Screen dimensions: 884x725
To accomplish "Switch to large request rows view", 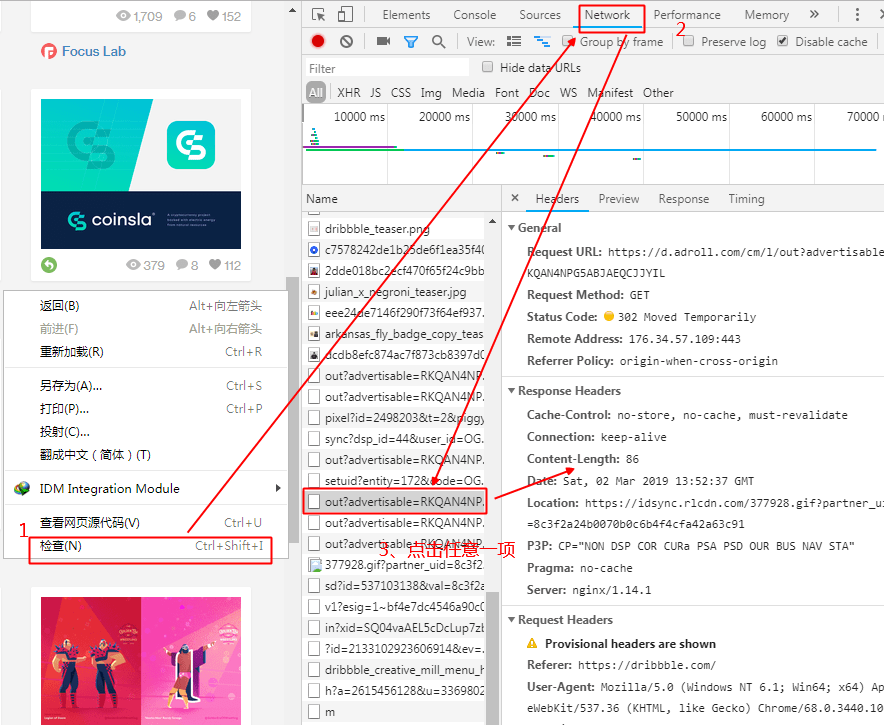I will pyautogui.click(x=514, y=42).
